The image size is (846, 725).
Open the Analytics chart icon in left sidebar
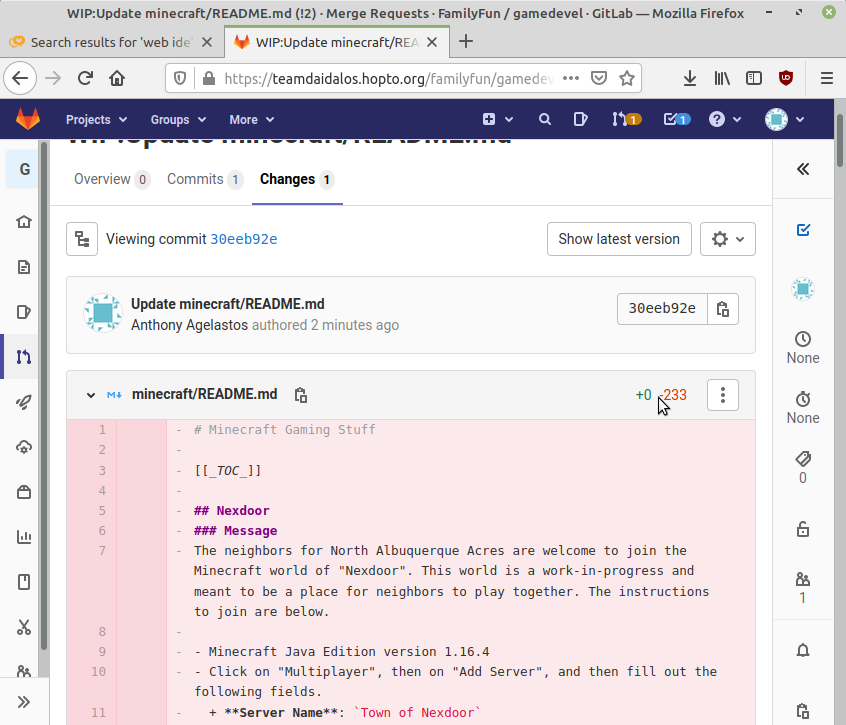[x=24, y=537]
